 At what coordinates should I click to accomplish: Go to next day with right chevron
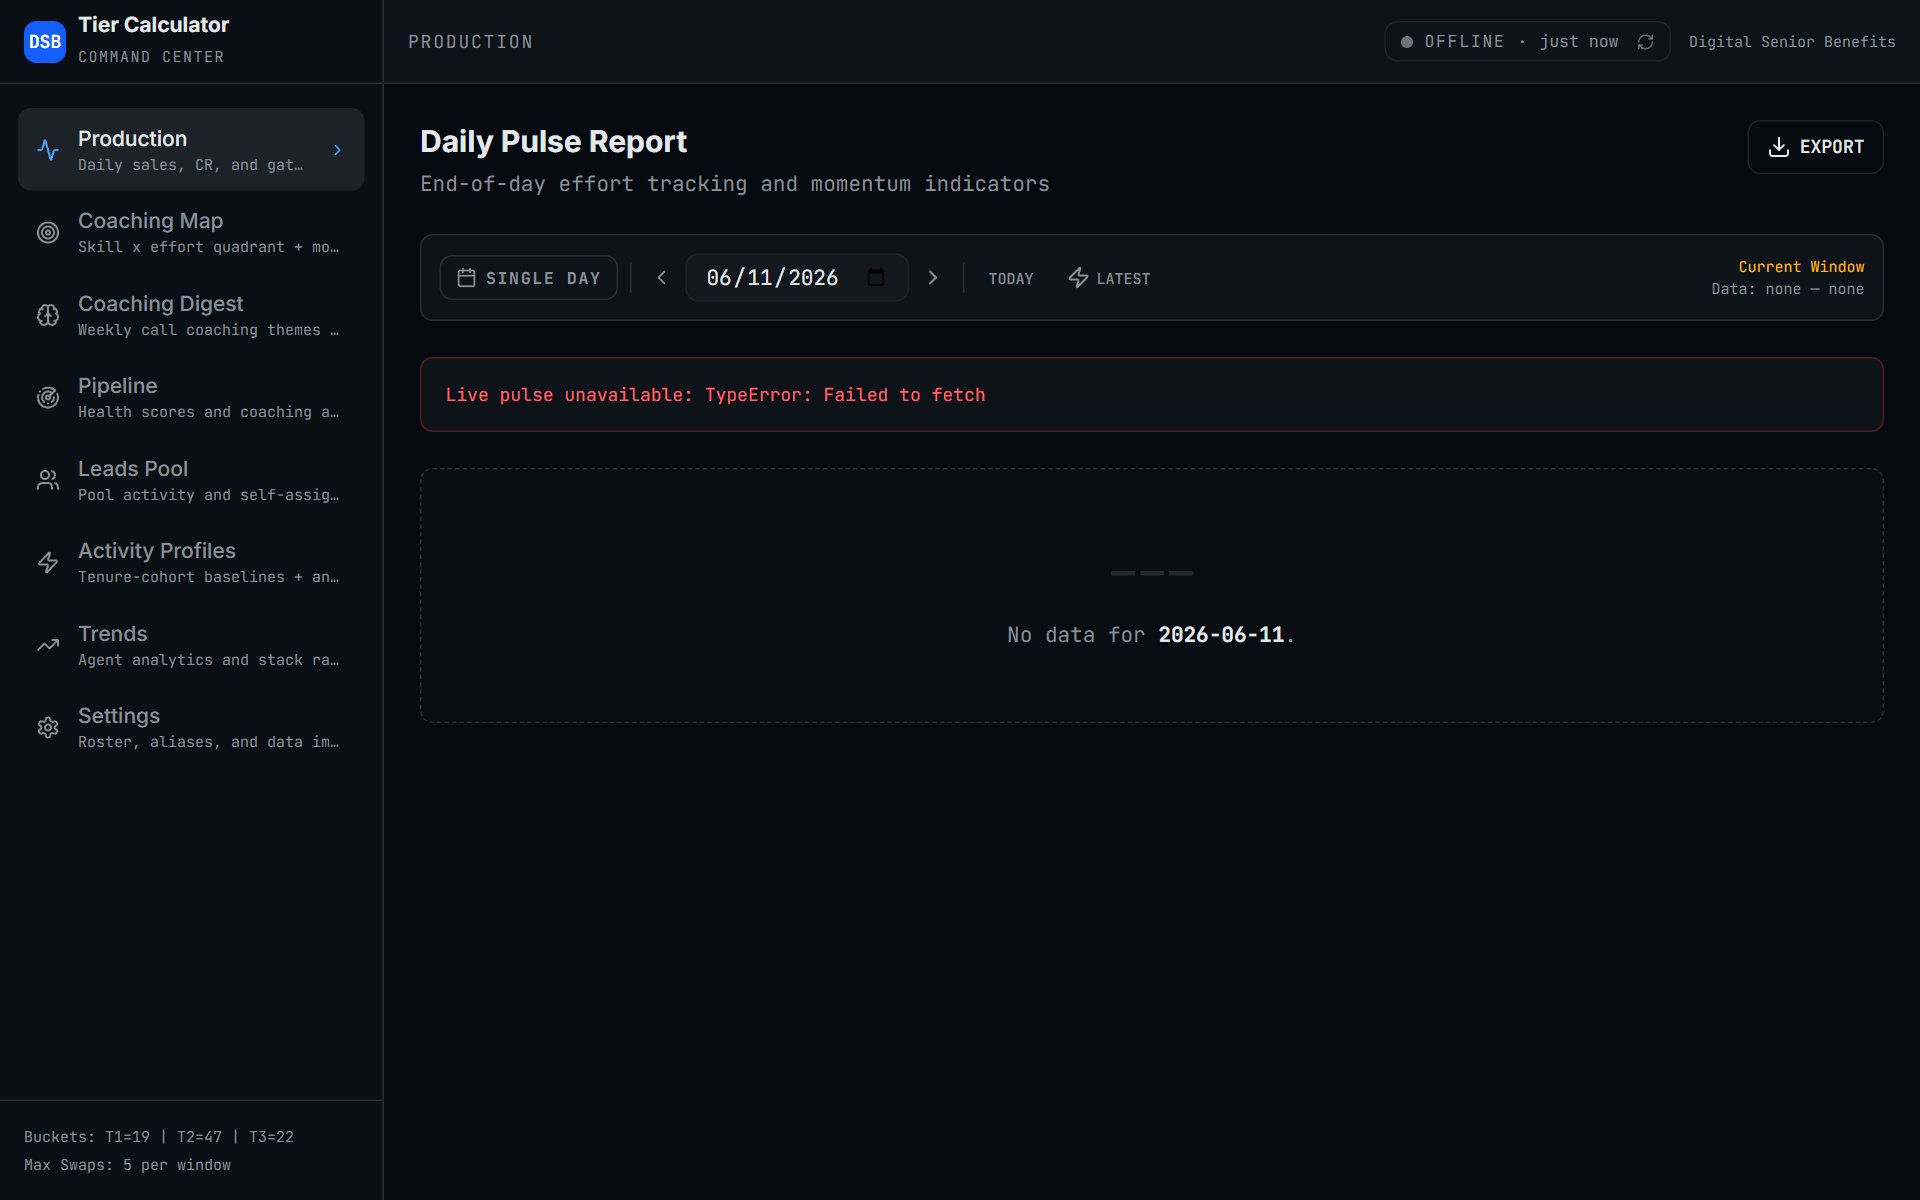tap(933, 278)
